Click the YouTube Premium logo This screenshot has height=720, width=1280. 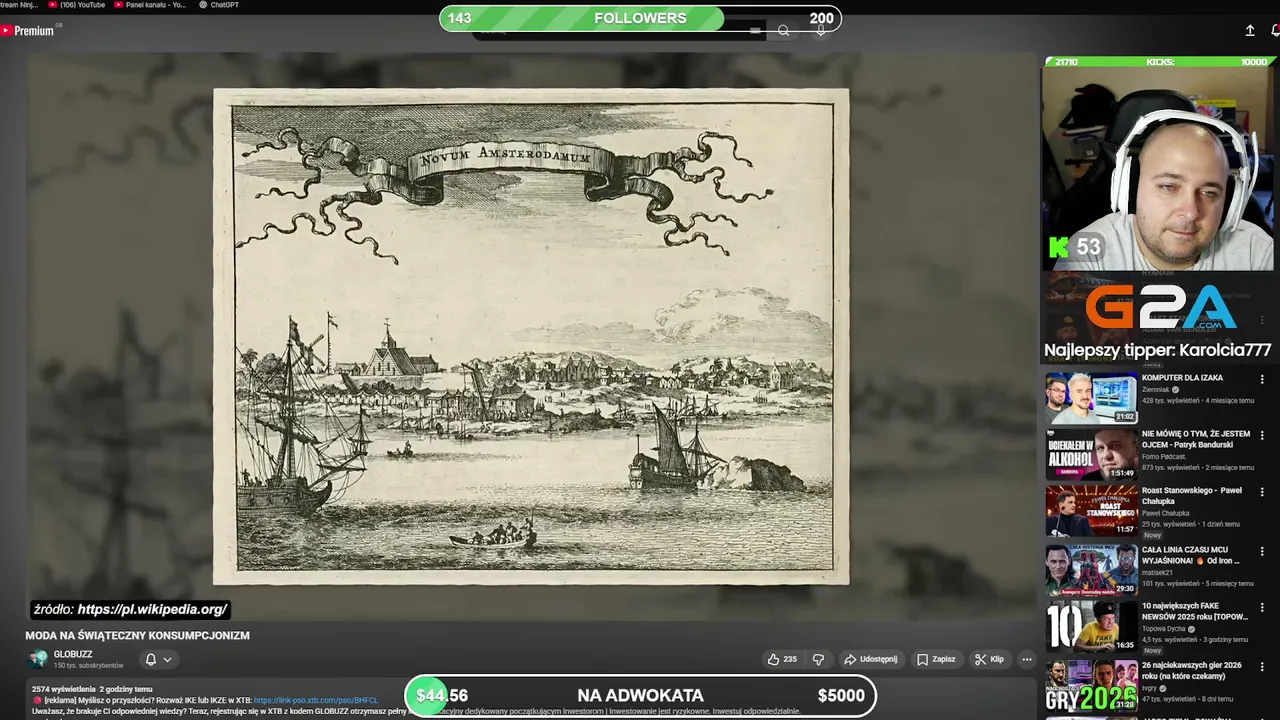point(29,31)
